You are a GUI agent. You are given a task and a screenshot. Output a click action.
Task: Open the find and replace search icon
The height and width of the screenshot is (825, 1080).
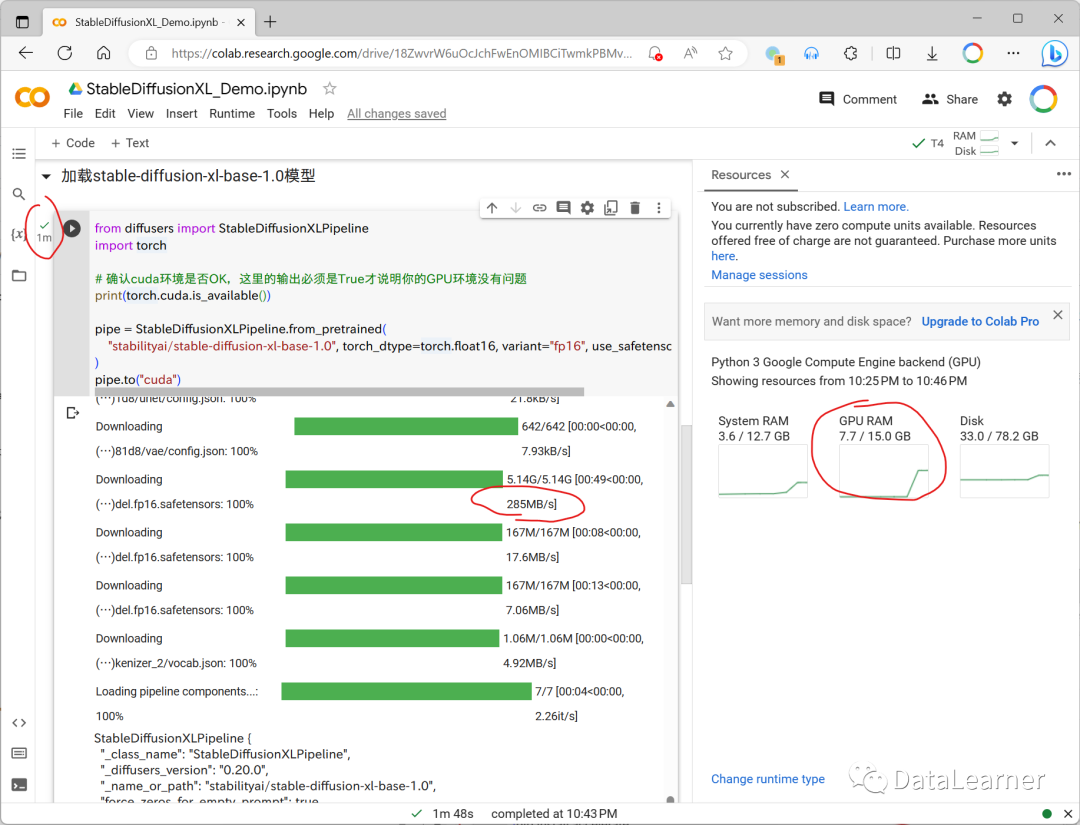(x=19, y=194)
